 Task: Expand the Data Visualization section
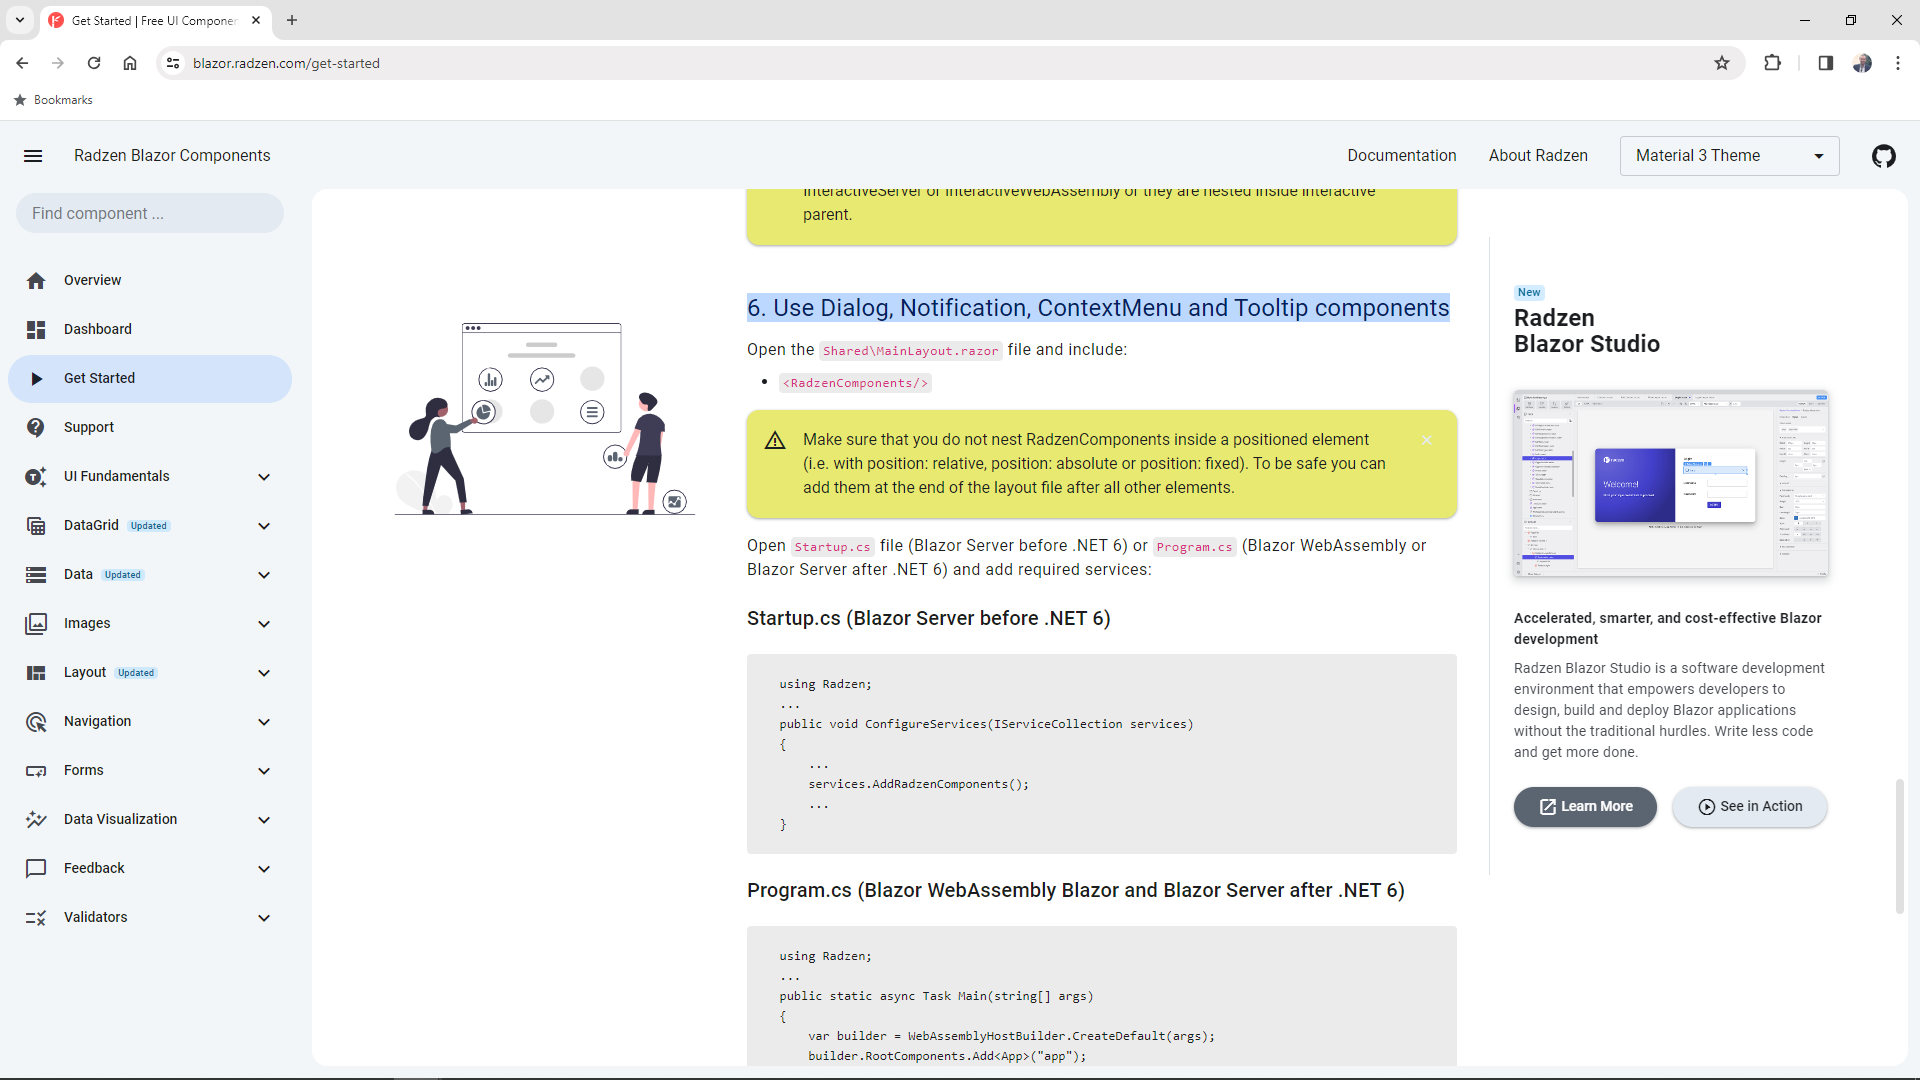(x=264, y=820)
